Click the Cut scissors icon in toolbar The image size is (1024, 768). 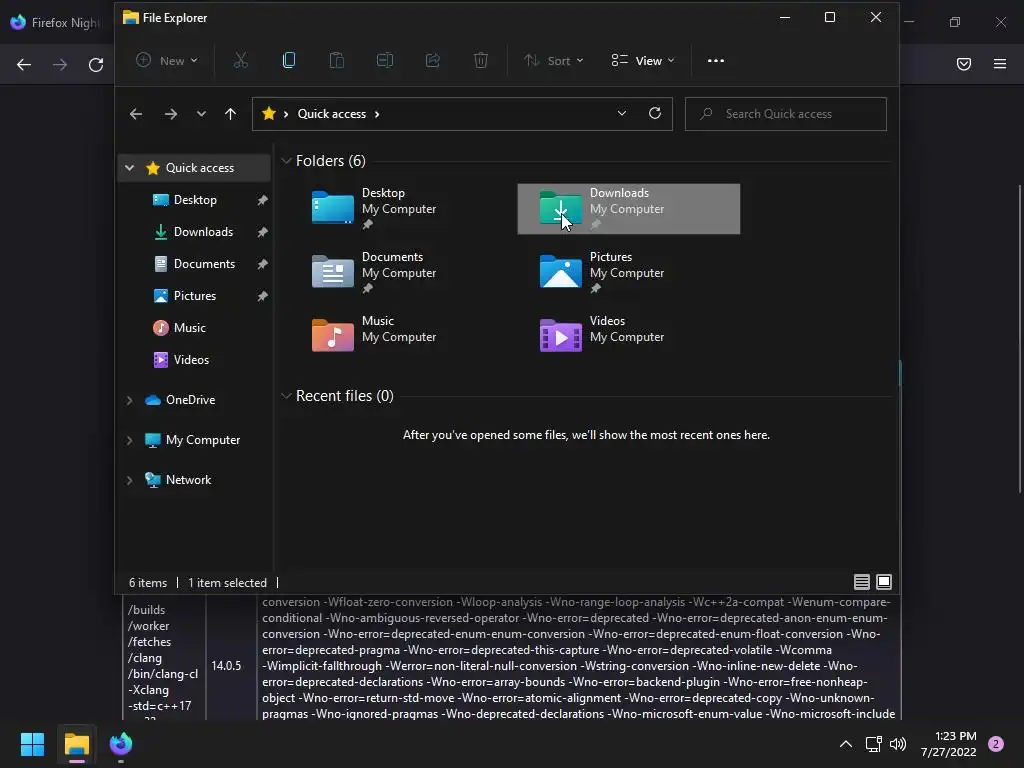tap(241, 61)
